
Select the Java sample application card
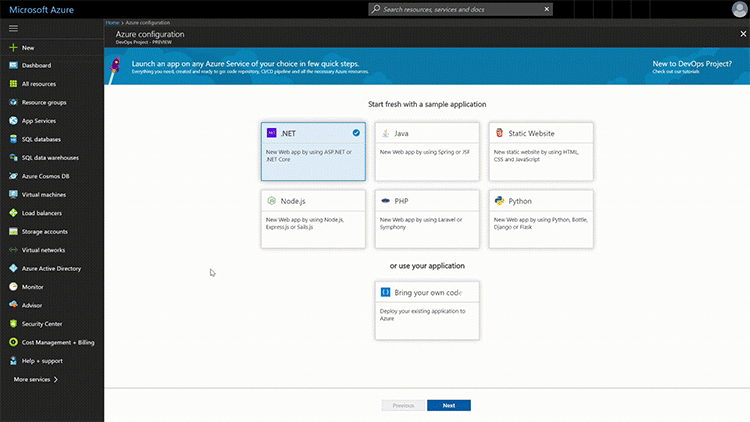(427, 152)
